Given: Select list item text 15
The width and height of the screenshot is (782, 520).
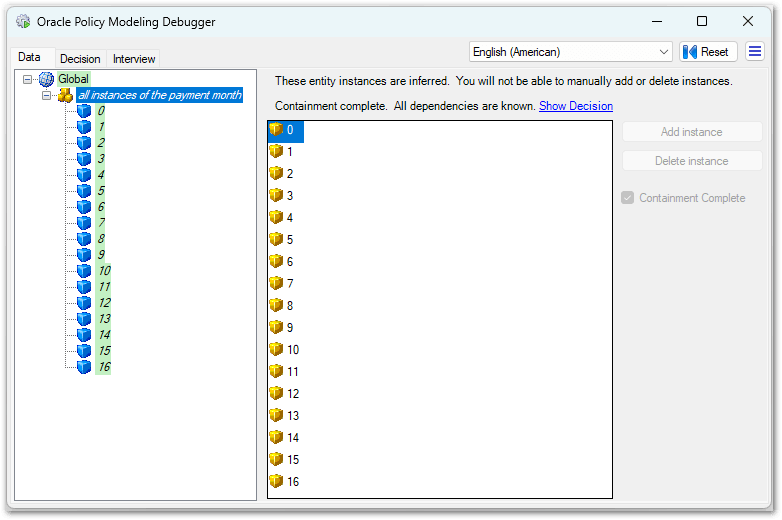Looking at the screenshot, I should point(293,460).
